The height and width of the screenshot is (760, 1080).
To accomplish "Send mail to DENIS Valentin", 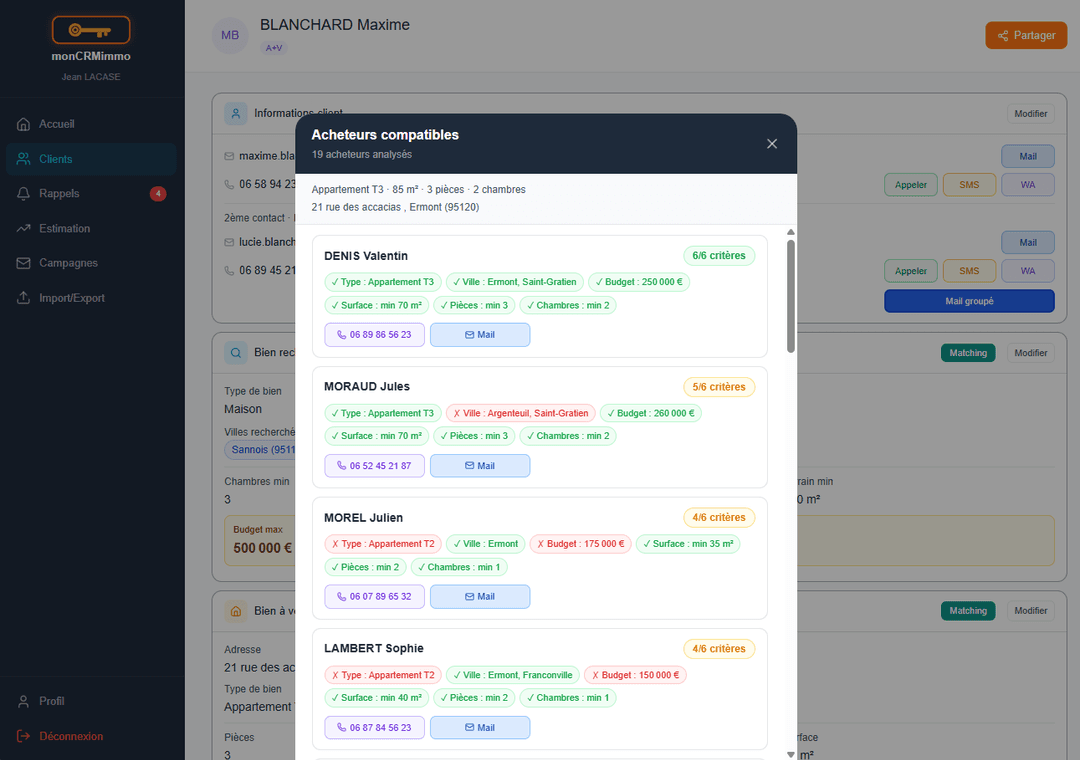I will pos(480,335).
